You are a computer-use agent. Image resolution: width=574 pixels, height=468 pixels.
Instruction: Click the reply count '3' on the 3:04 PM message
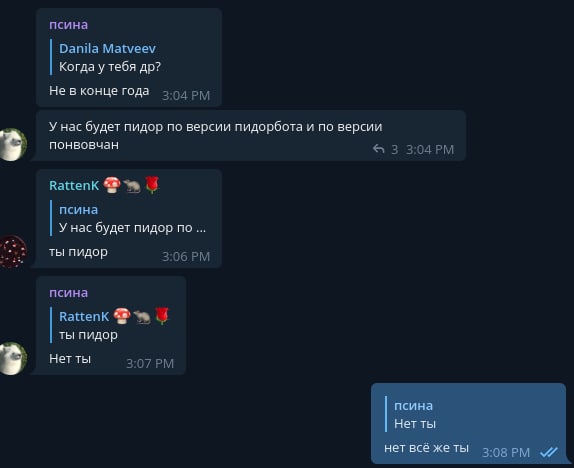(x=395, y=149)
